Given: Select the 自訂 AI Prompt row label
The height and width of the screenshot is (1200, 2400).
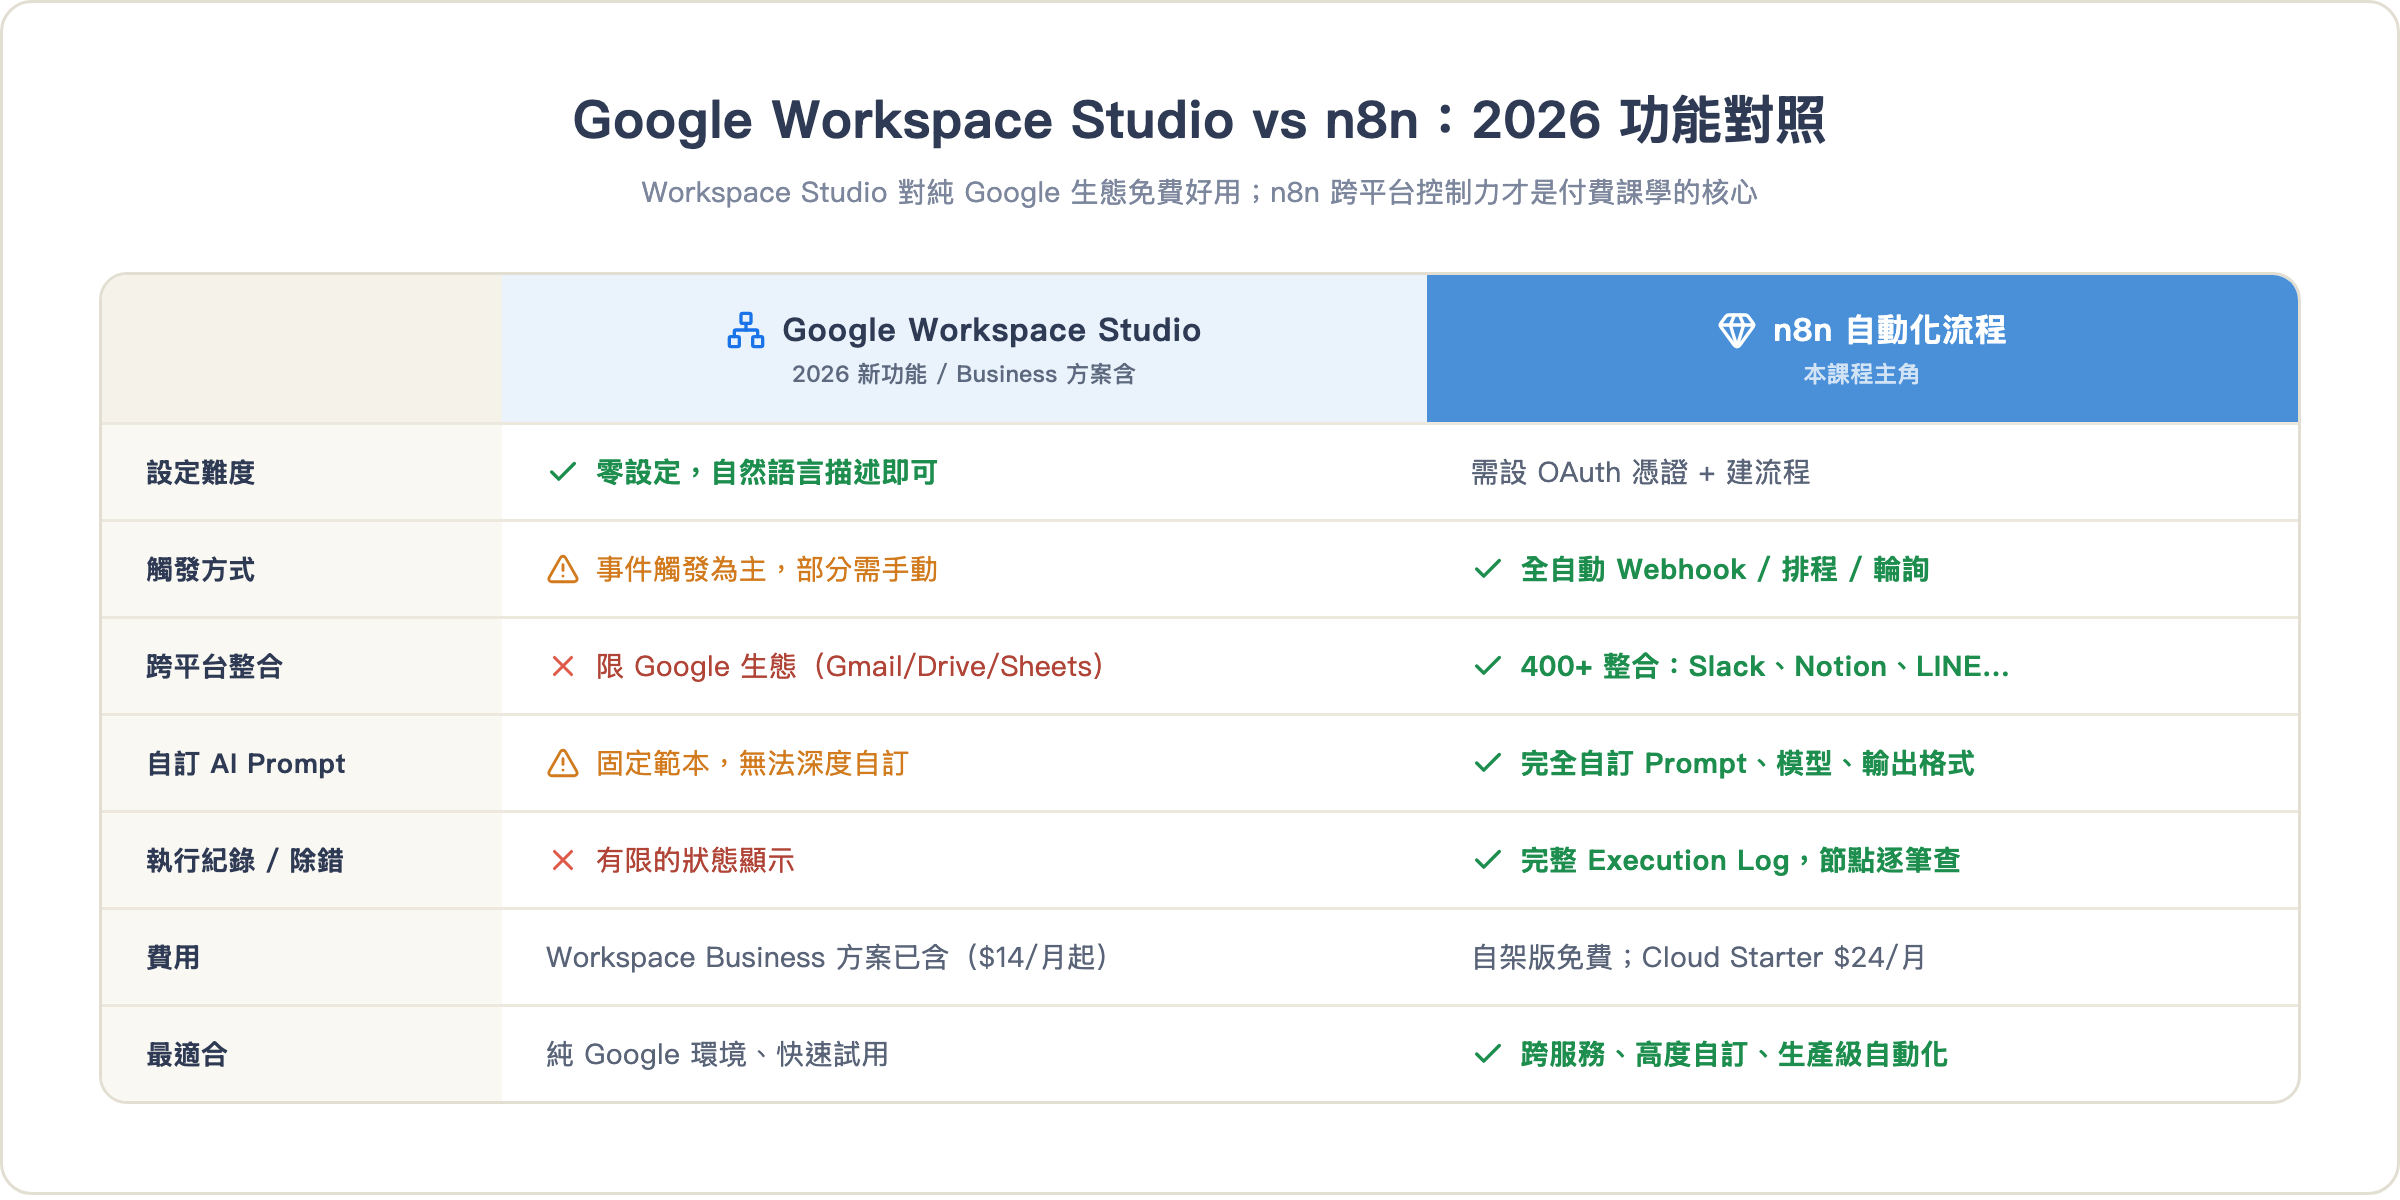Looking at the screenshot, I should [x=246, y=763].
